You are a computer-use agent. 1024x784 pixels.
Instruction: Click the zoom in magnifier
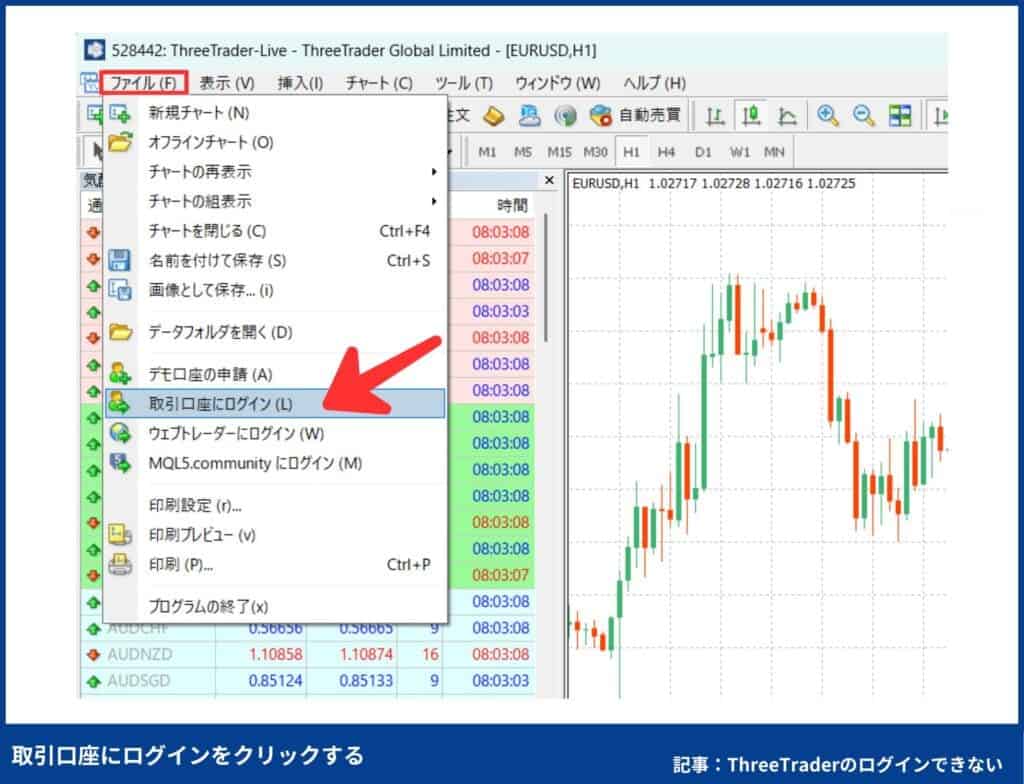point(828,116)
